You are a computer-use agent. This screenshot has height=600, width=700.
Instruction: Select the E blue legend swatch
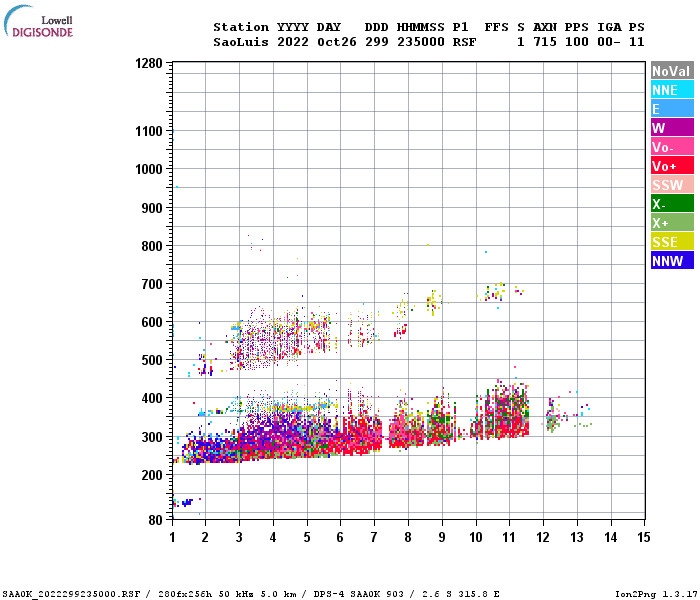click(x=672, y=108)
